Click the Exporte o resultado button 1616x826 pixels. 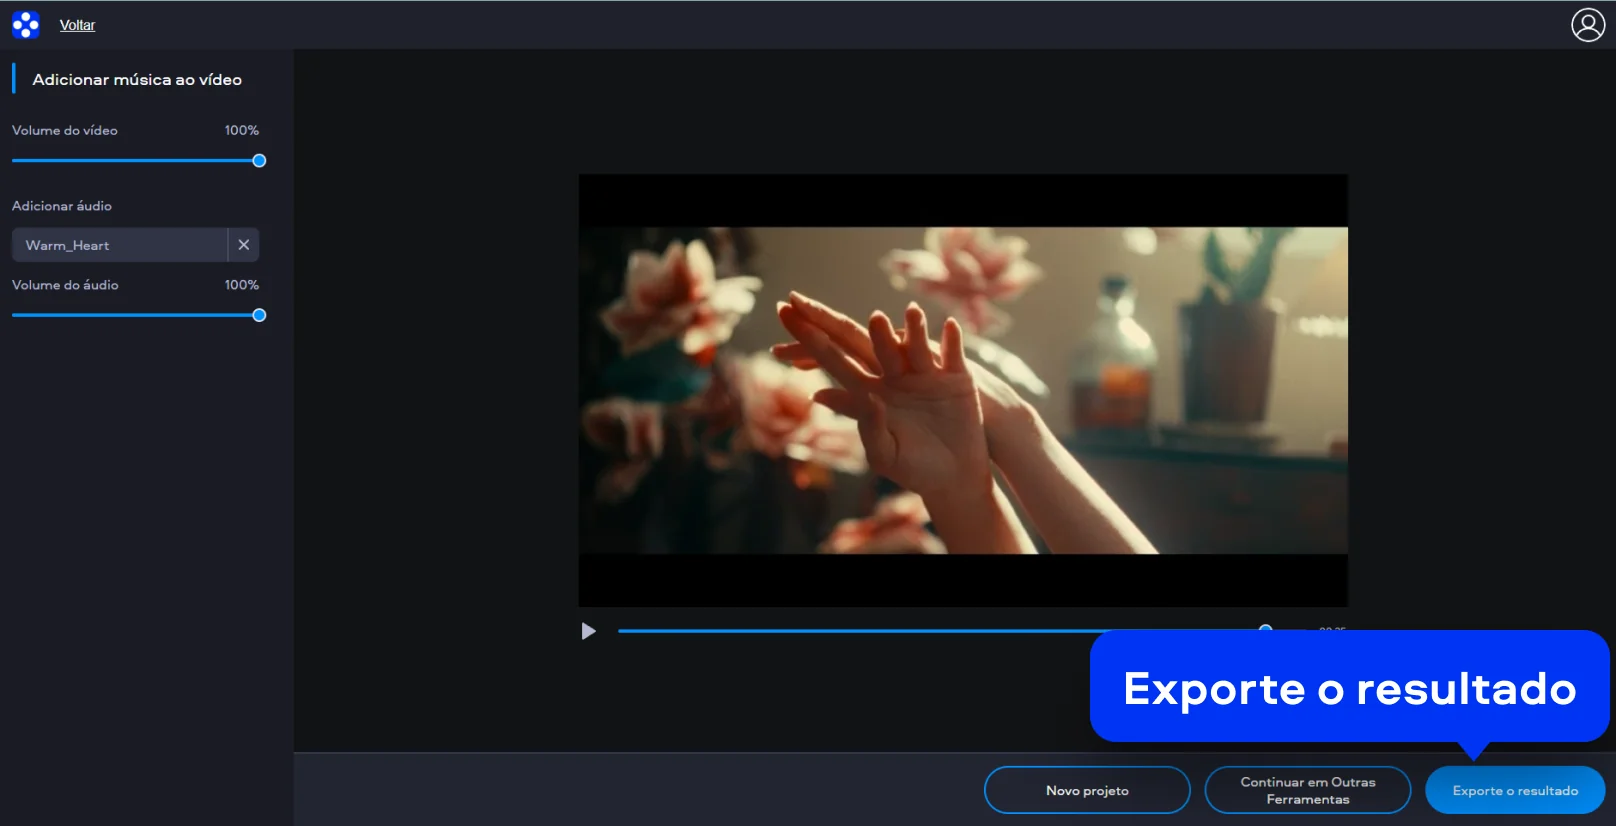(x=1515, y=790)
